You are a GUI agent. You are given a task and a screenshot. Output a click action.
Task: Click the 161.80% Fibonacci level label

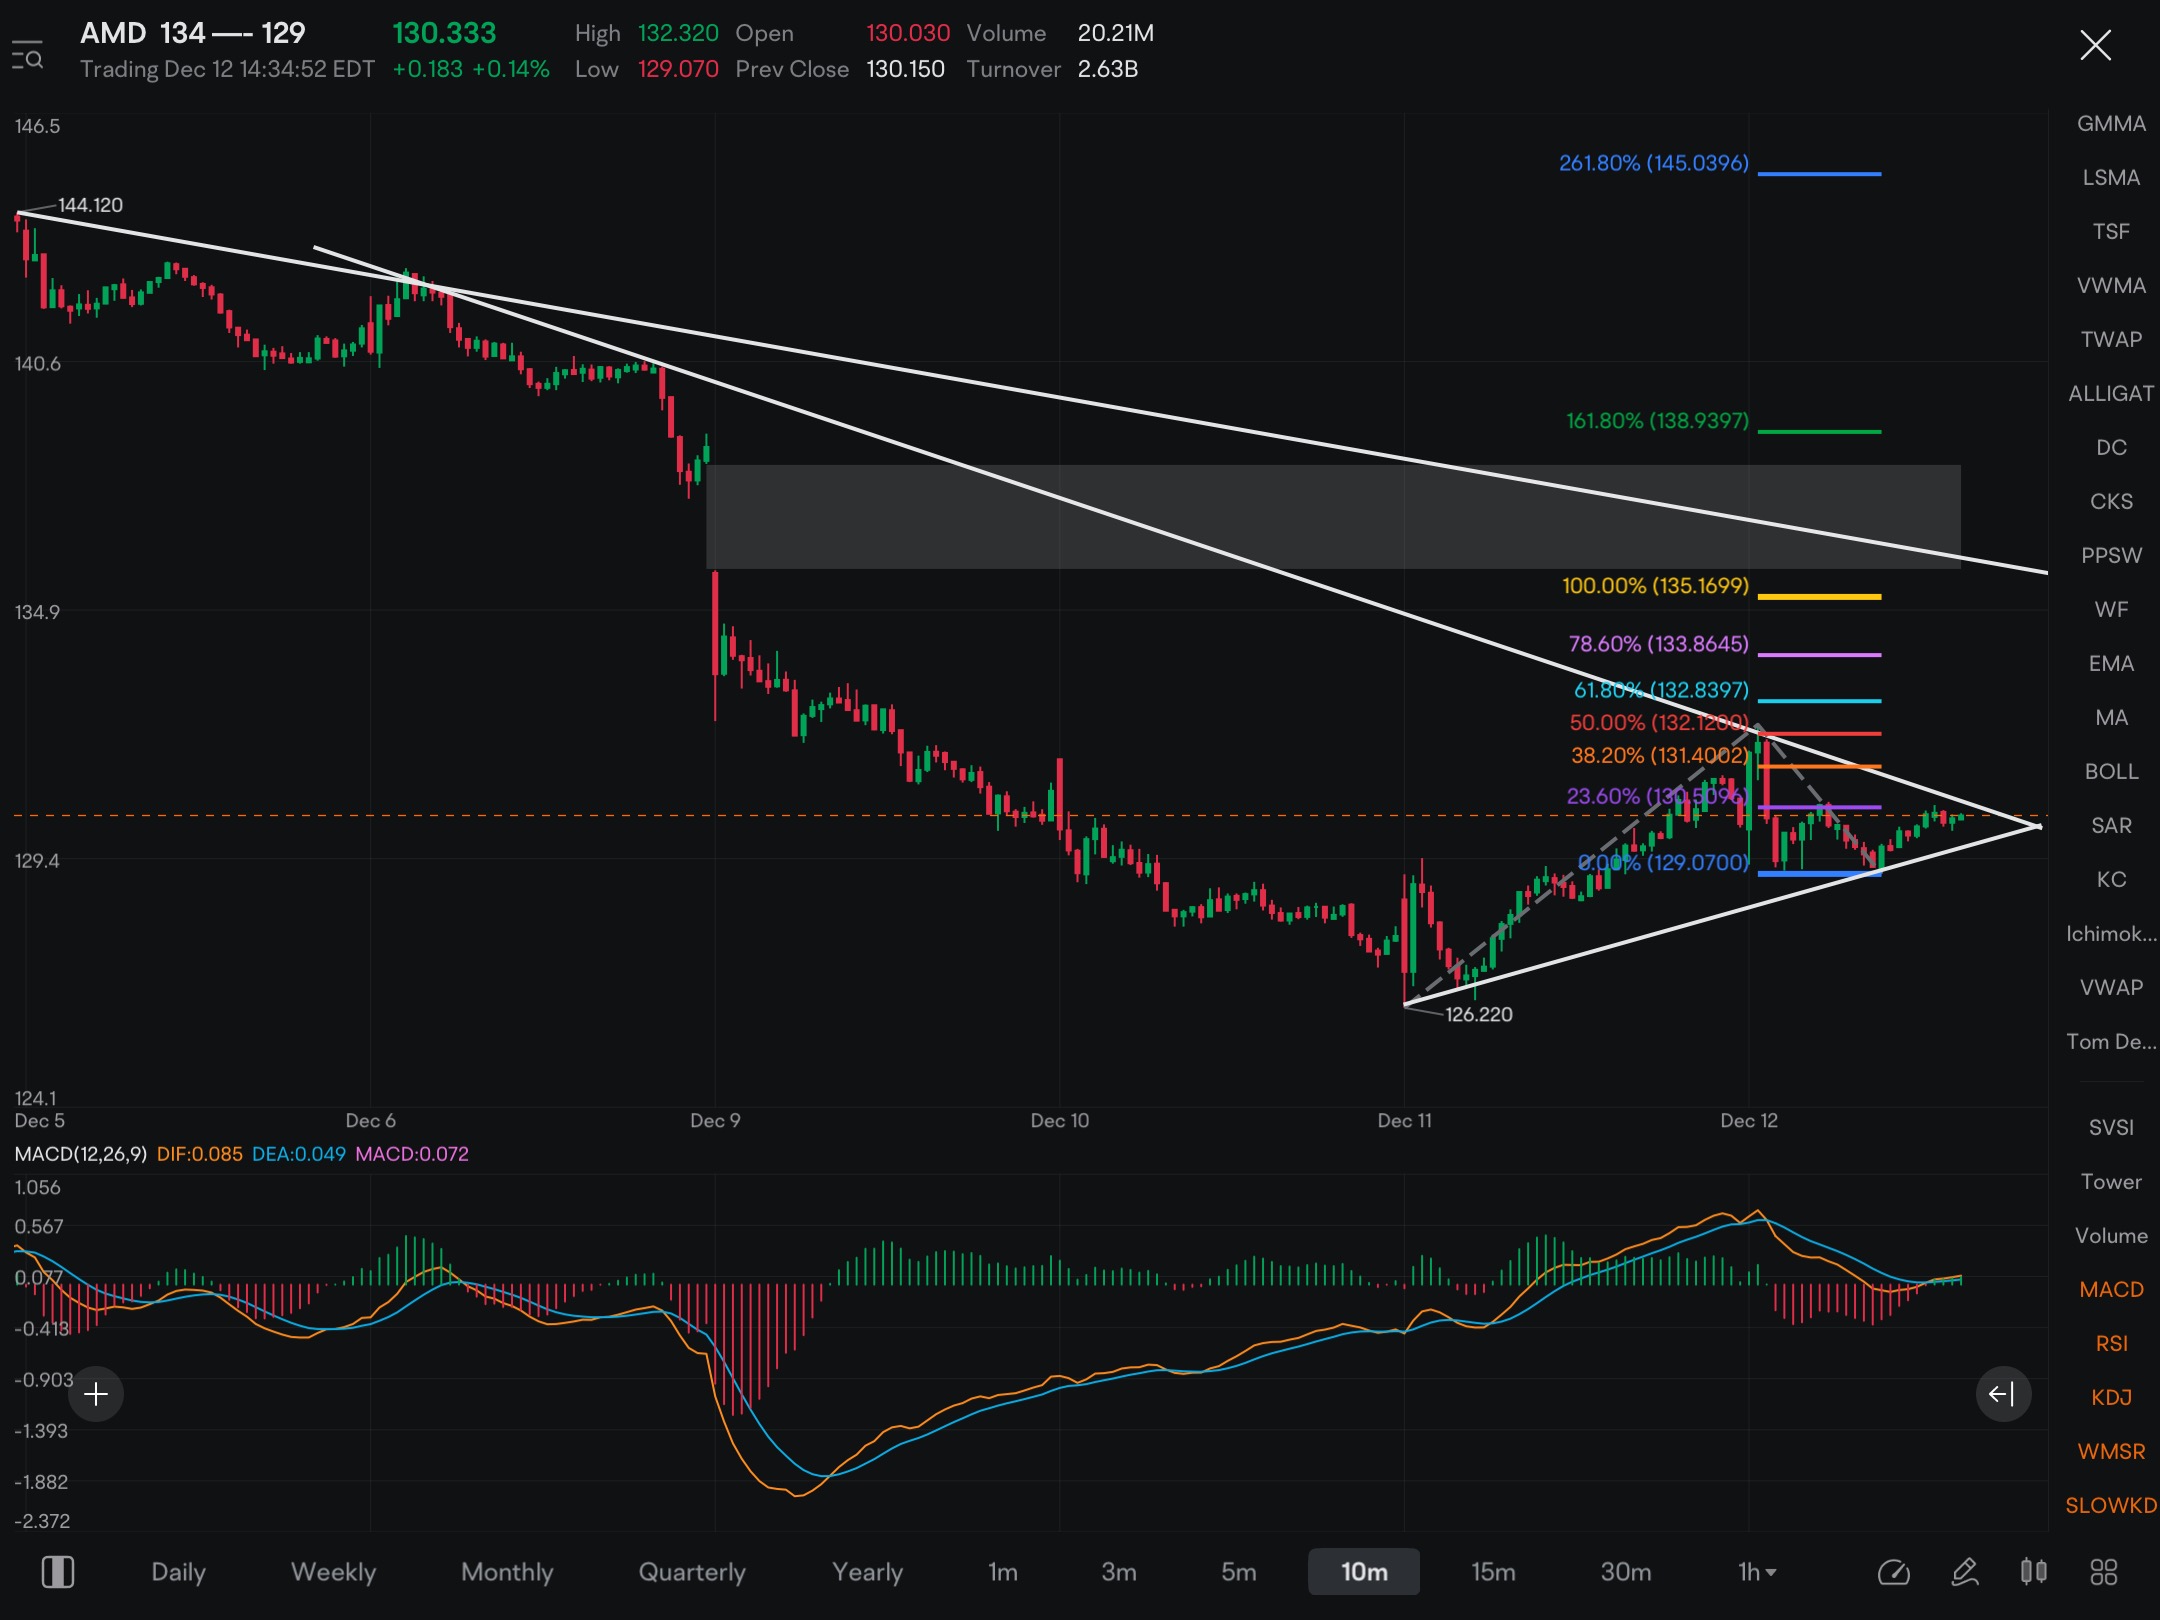click(x=1657, y=421)
